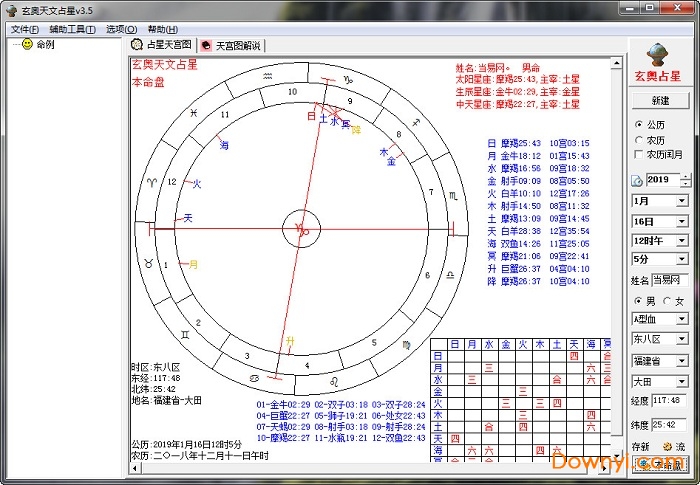Click the 生辰星座:金牛02:29 text line
This screenshot has height=485, width=700.
click(517, 92)
